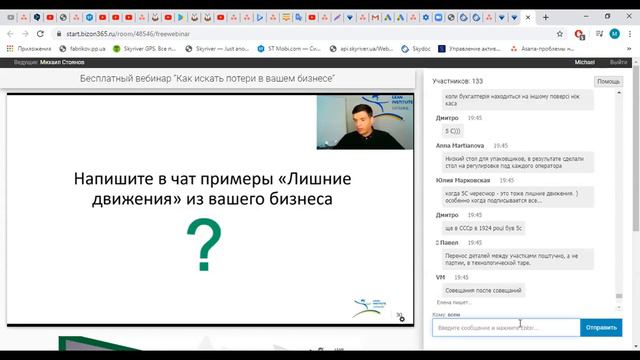Click the Павел chat sender name
The width and height of the screenshot is (640, 360).
tap(449, 242)
